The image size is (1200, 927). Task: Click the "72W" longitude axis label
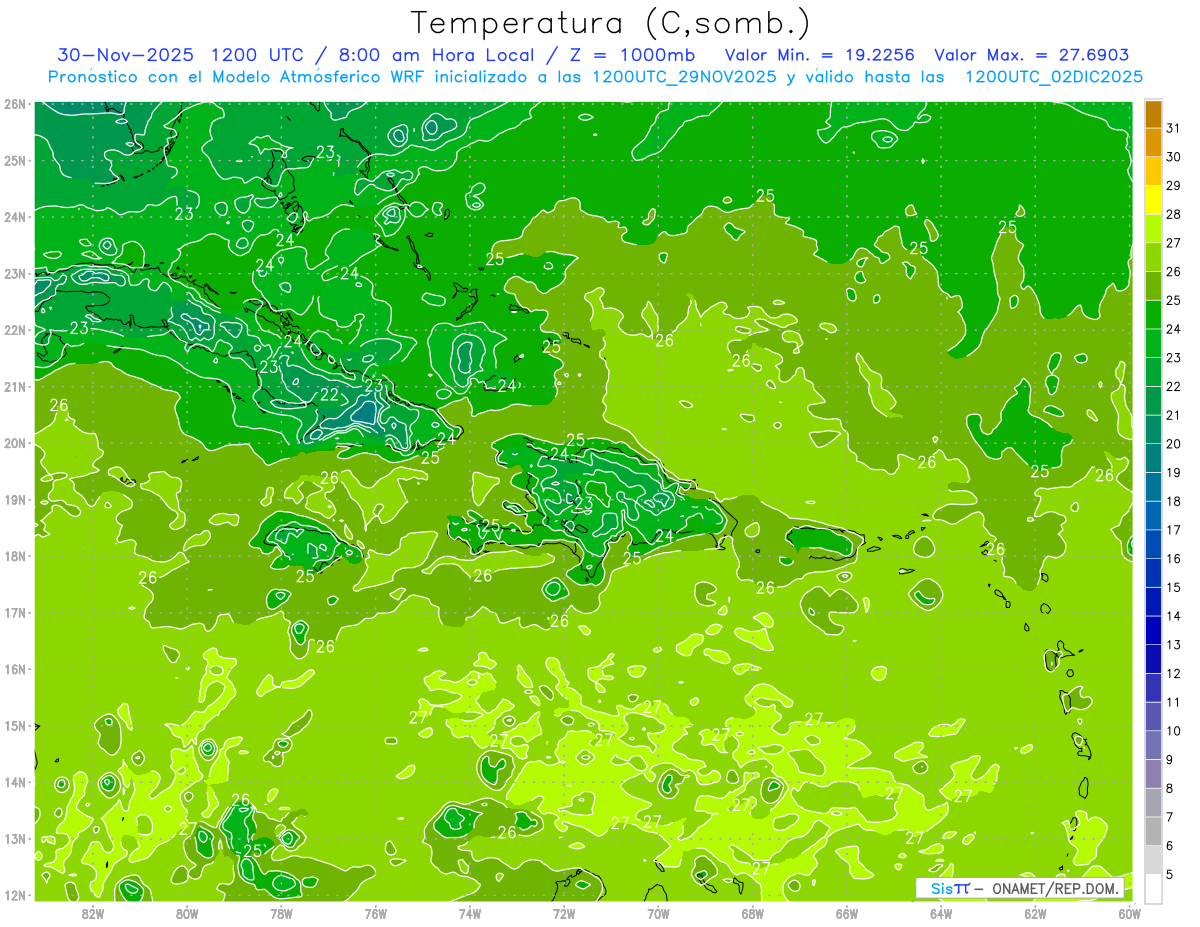pos(564,913)
